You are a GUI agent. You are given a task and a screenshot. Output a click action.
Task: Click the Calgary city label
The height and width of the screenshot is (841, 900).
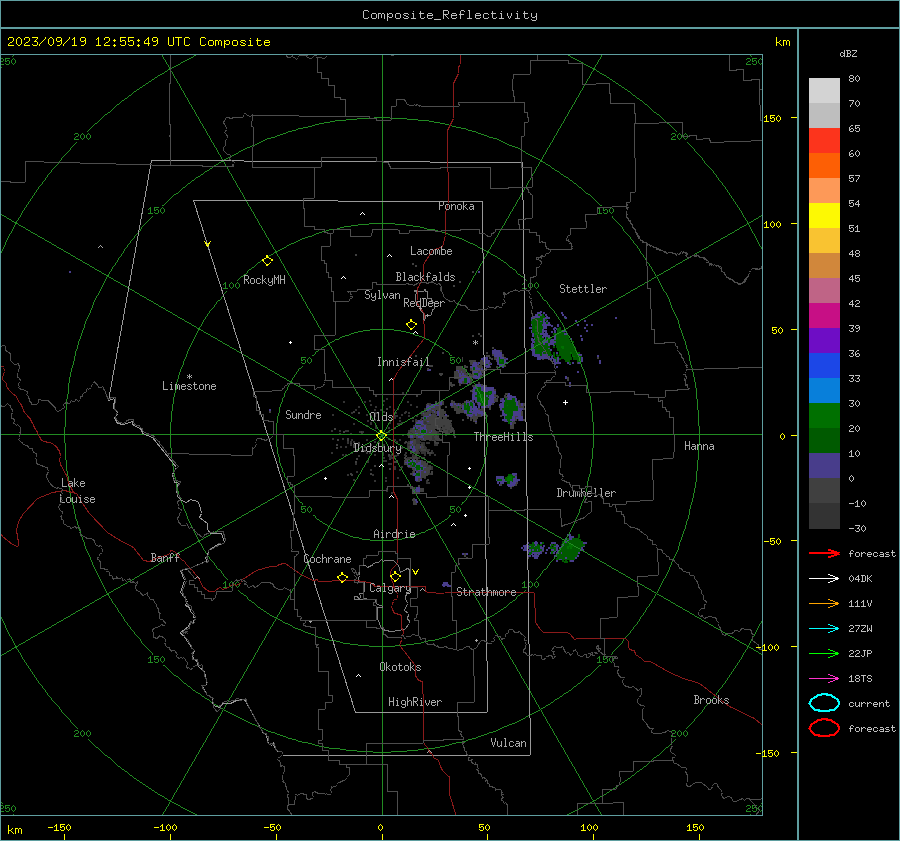pos(390,588)
